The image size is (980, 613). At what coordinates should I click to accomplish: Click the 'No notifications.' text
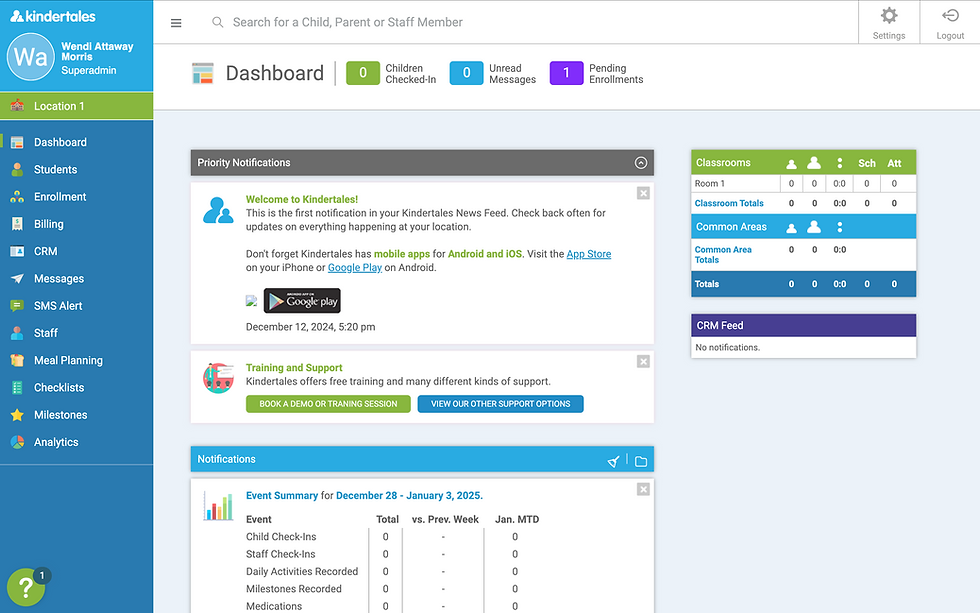[x=728, y=347]
